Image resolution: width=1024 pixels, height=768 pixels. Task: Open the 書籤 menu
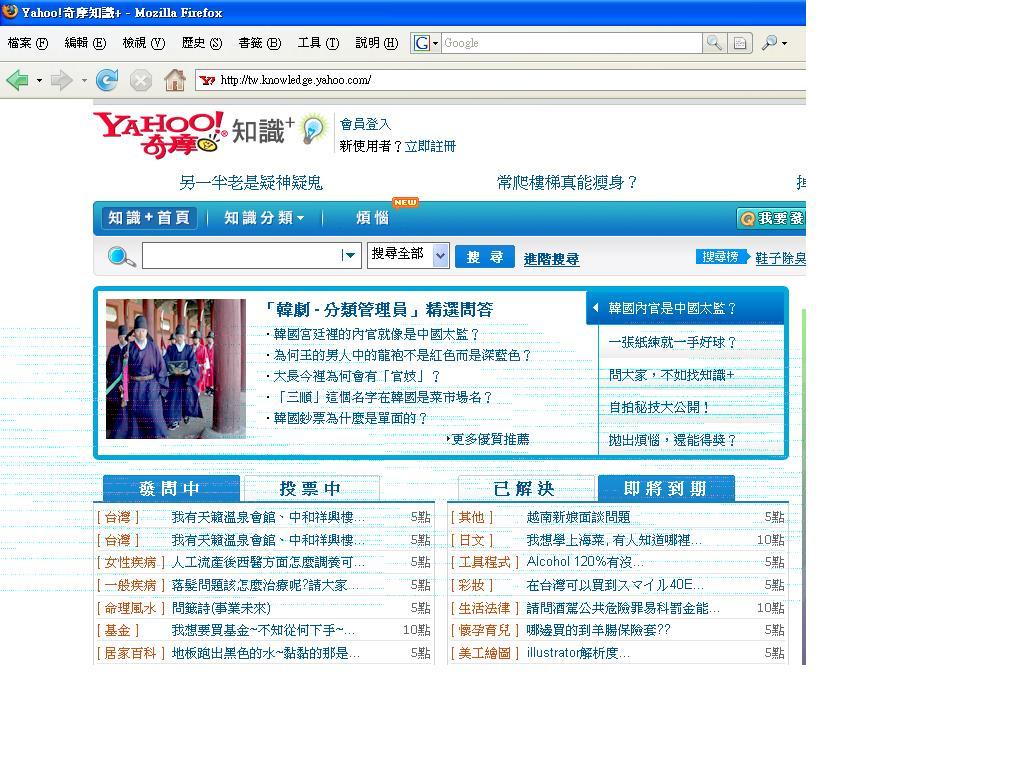coord(259,43)
